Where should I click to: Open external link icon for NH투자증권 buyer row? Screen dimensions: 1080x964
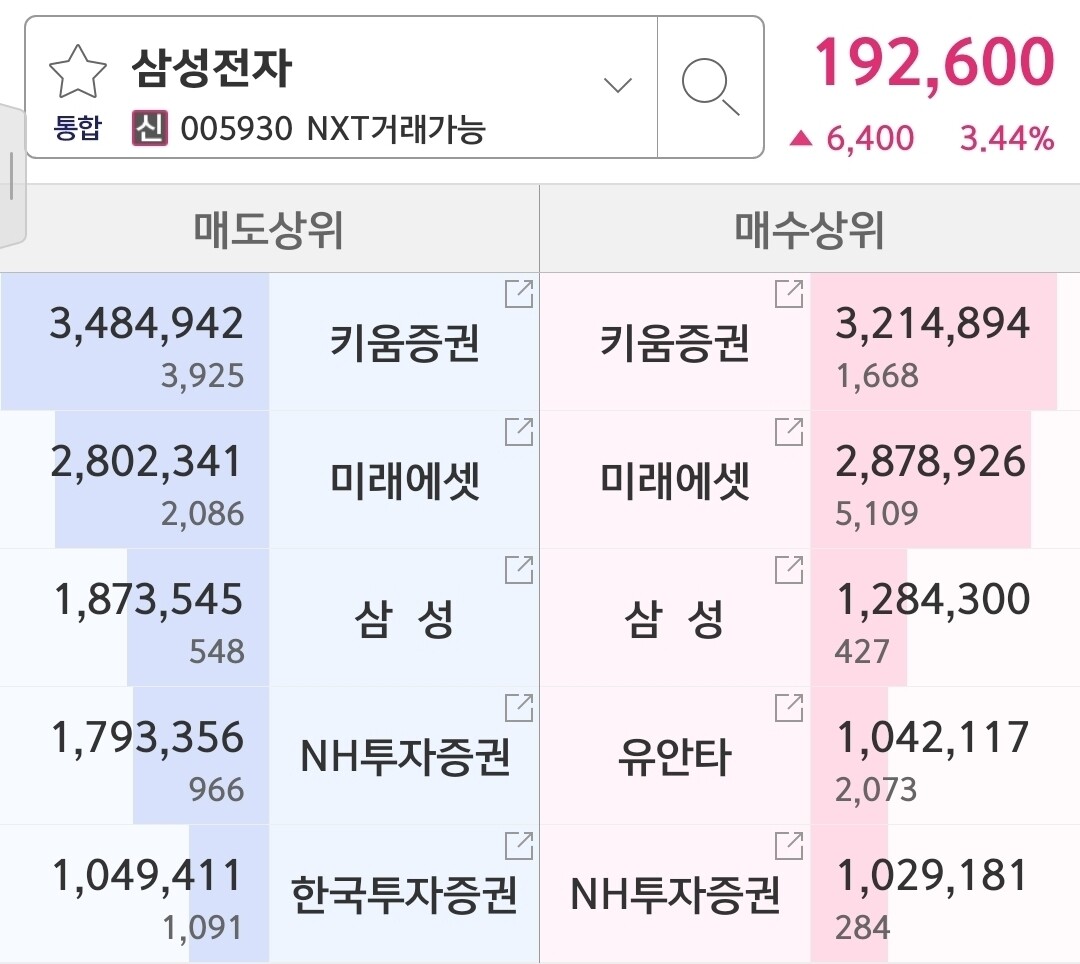click(789, 846)
